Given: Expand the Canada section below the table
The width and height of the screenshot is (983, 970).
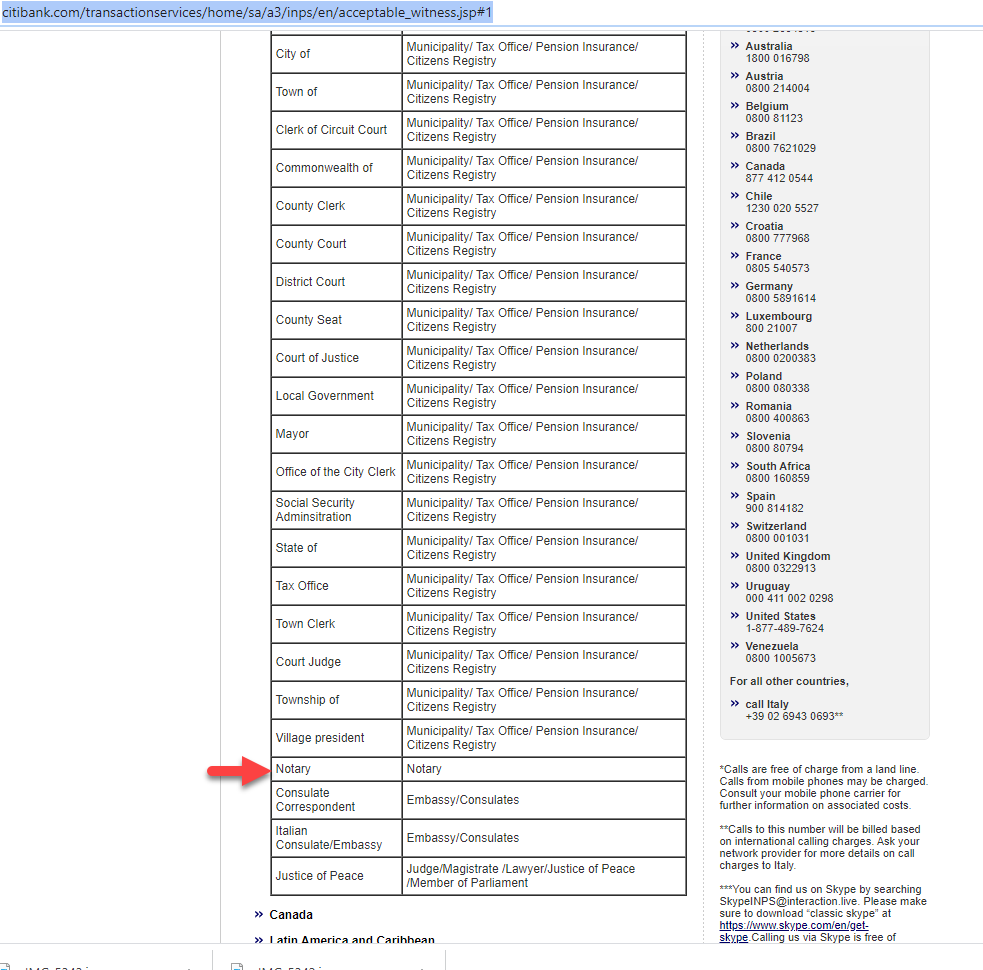Looking at the screenshot, I should click(290, 915).
